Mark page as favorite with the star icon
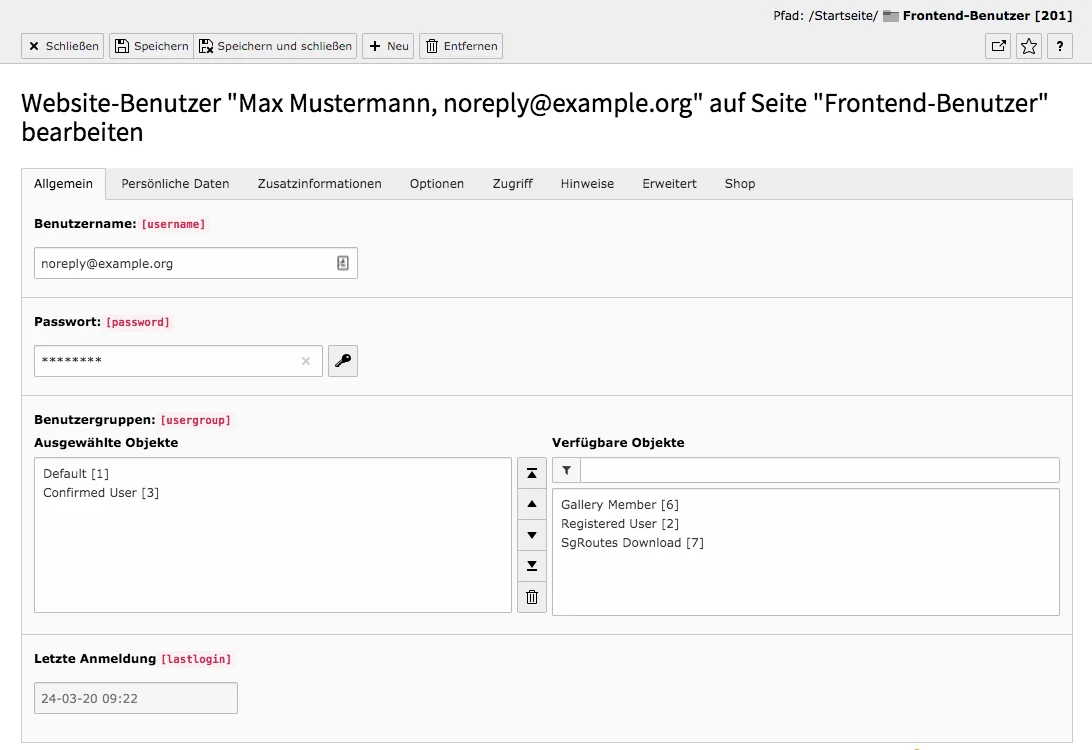Viewport: 1092px width, 750px height. (x=1028, y=46)
